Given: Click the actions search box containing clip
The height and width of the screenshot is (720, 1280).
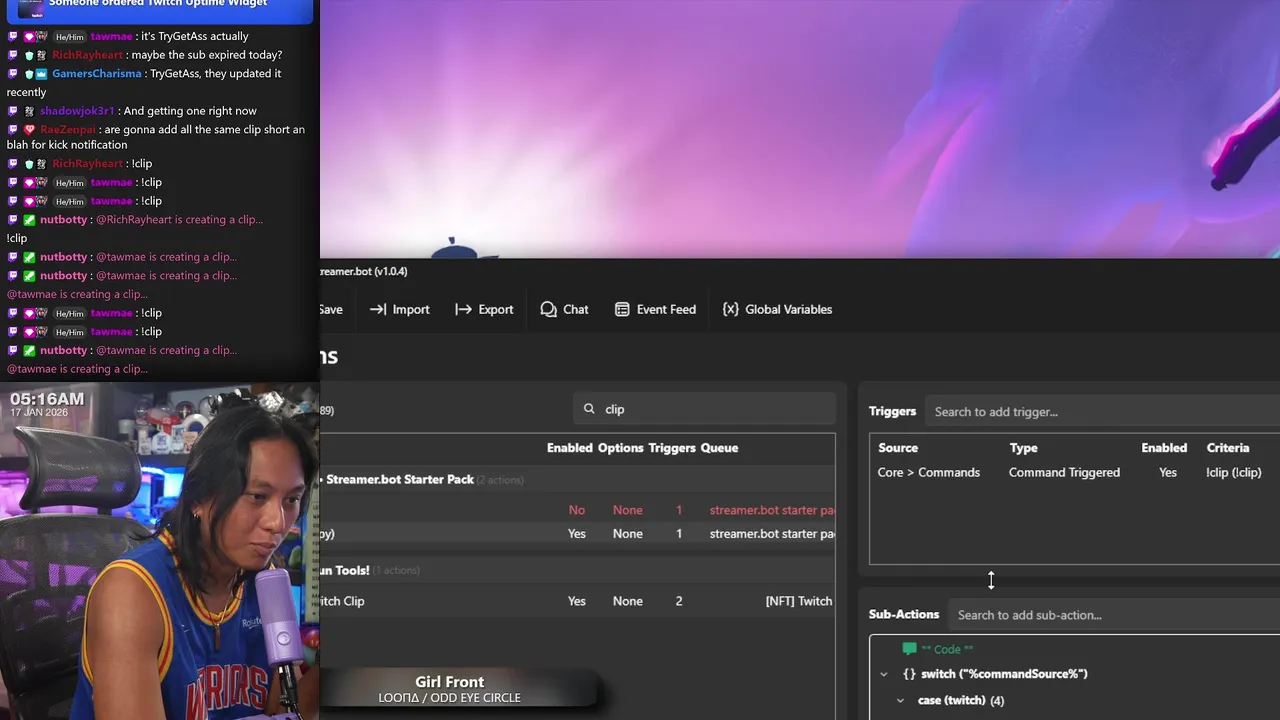Looking at the screenshot, I should (705, 409).
